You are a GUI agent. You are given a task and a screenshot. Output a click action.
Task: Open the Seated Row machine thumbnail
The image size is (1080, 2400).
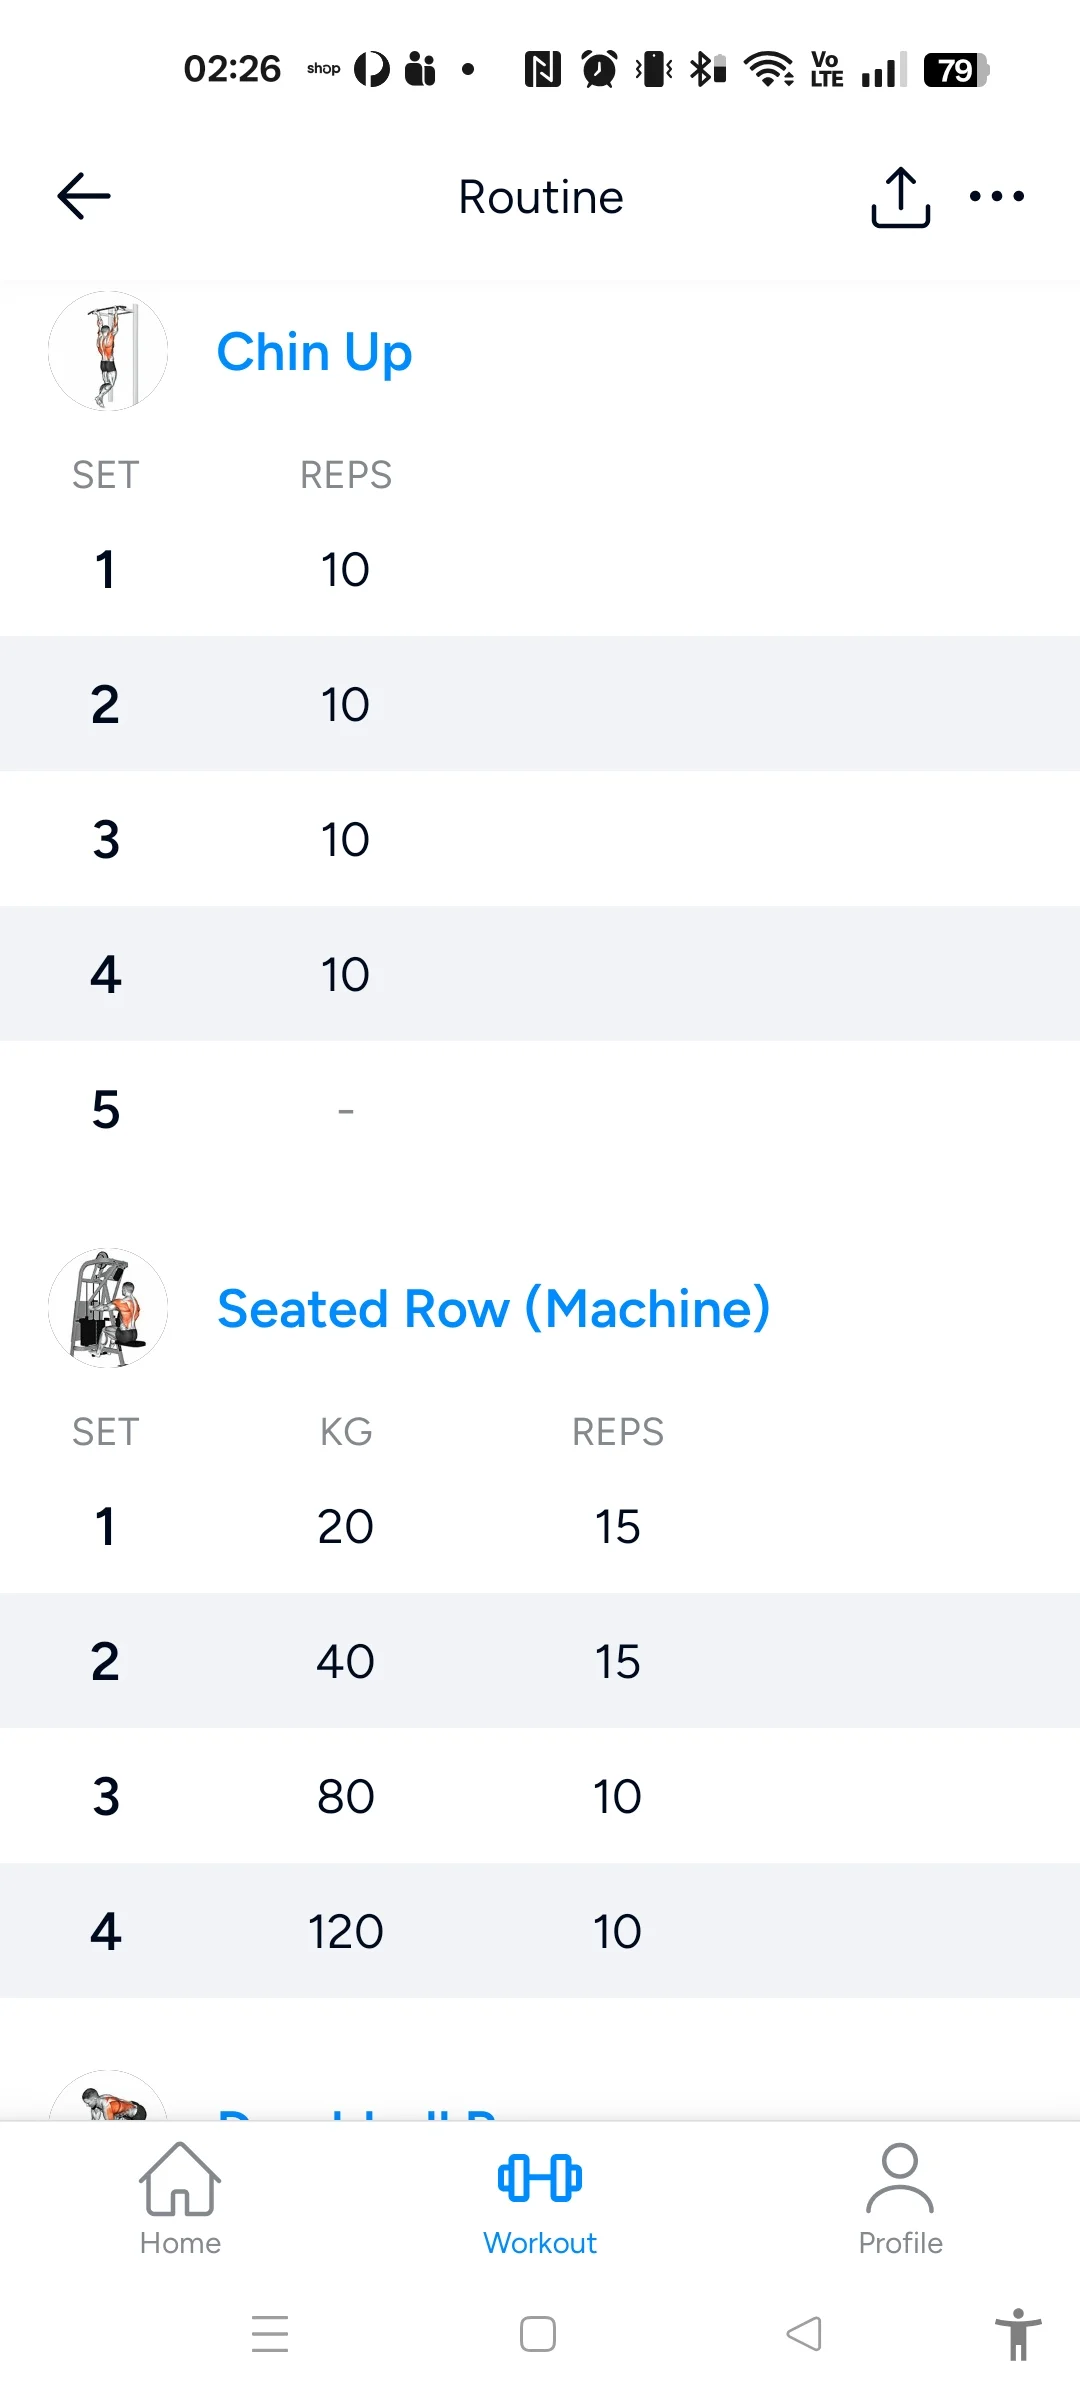(108, 1308)
